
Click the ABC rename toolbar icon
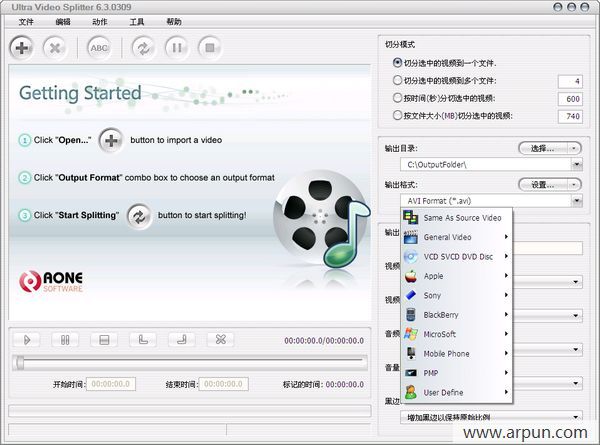[x=99, y=48]
